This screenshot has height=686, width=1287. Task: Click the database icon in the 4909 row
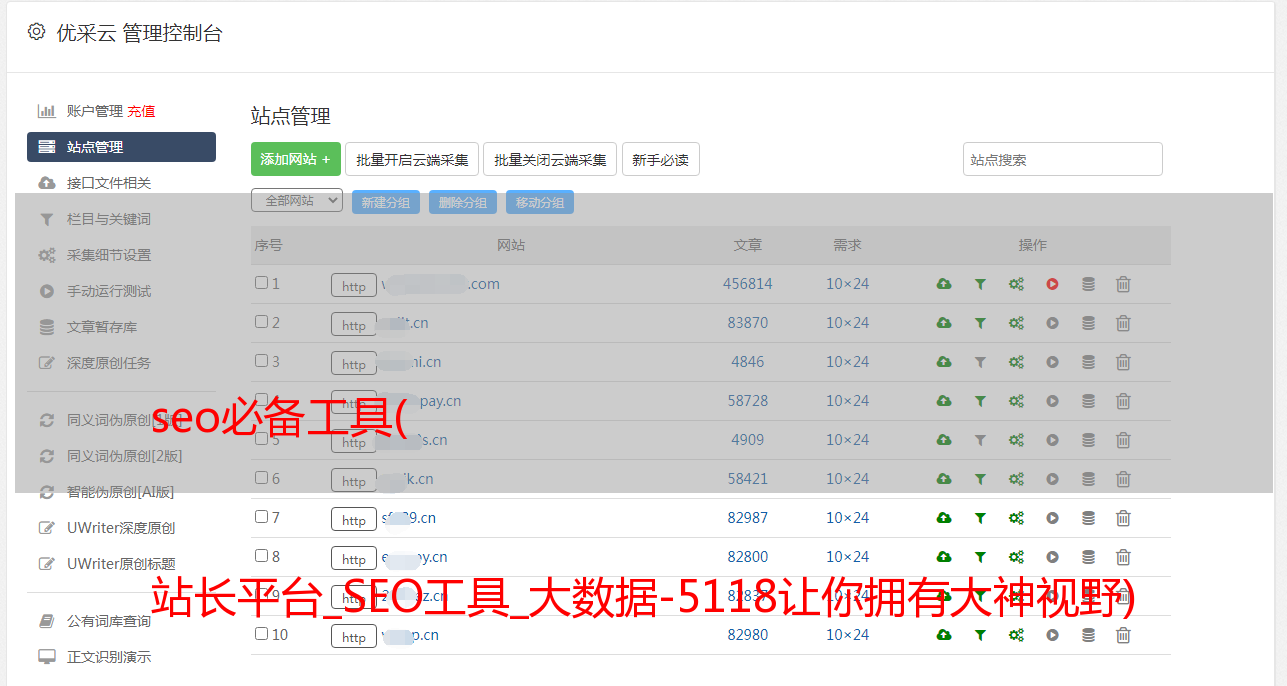[x=1088, y=440]
